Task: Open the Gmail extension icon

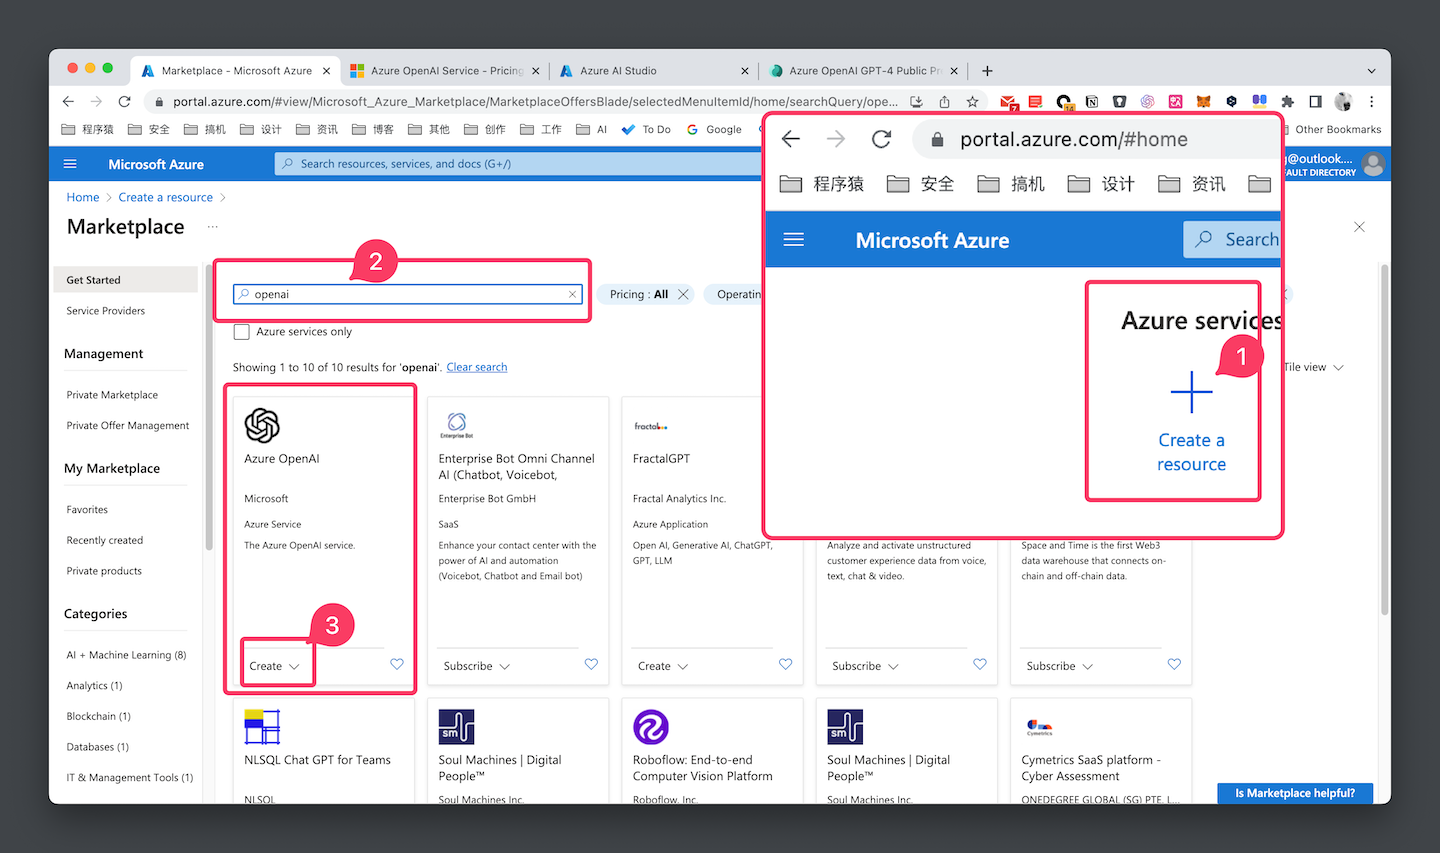Action: coord(1008,102)
